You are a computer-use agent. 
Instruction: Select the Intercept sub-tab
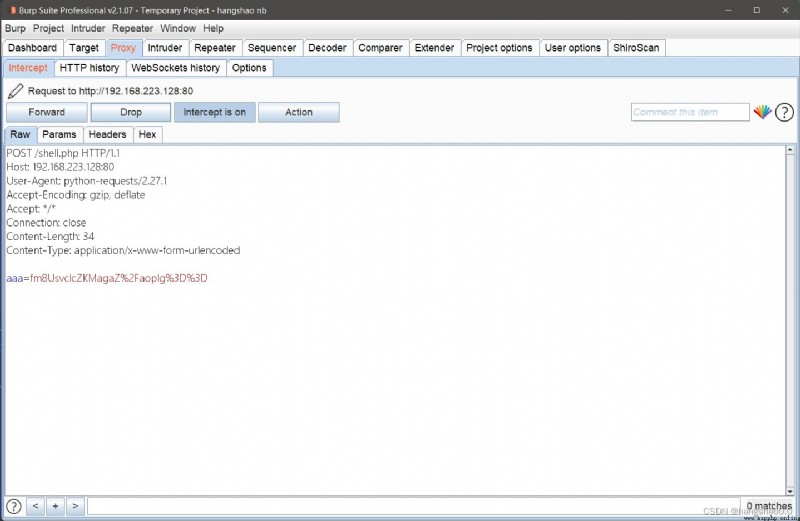click(x=28, y=68)
